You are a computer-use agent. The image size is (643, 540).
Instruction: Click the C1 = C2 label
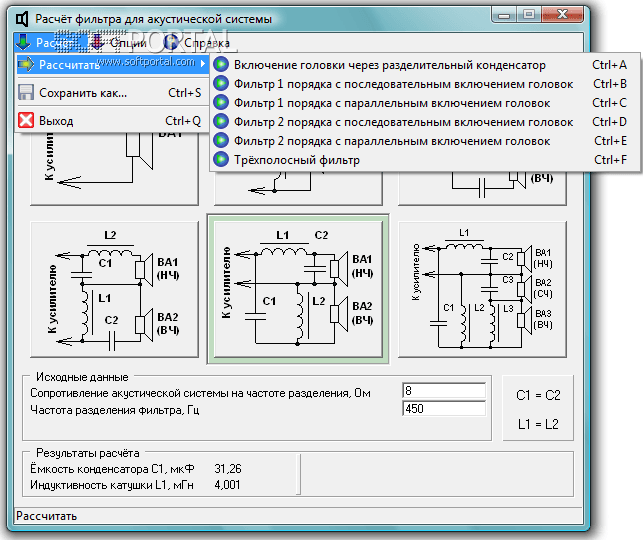click(538, 395)
